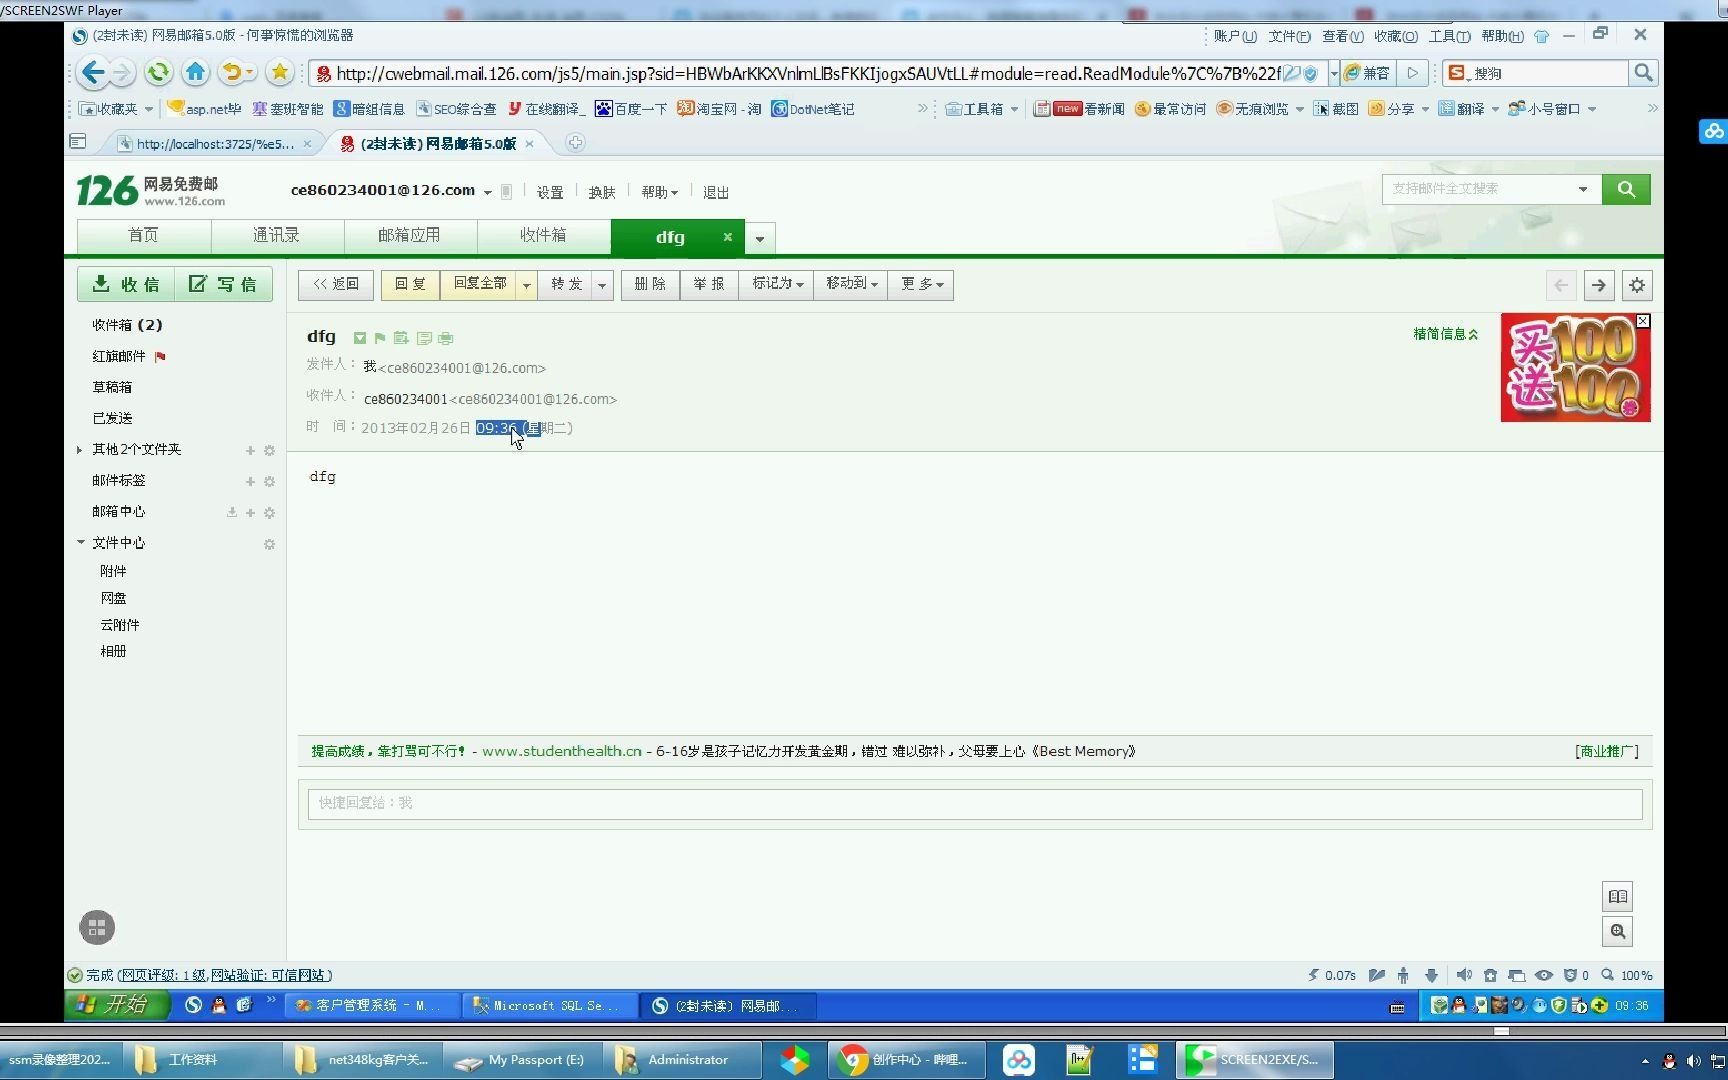1728x1080 pixels.
Task: Click the red flag icon beside 红旗邮件
Action: pos(160,357)
